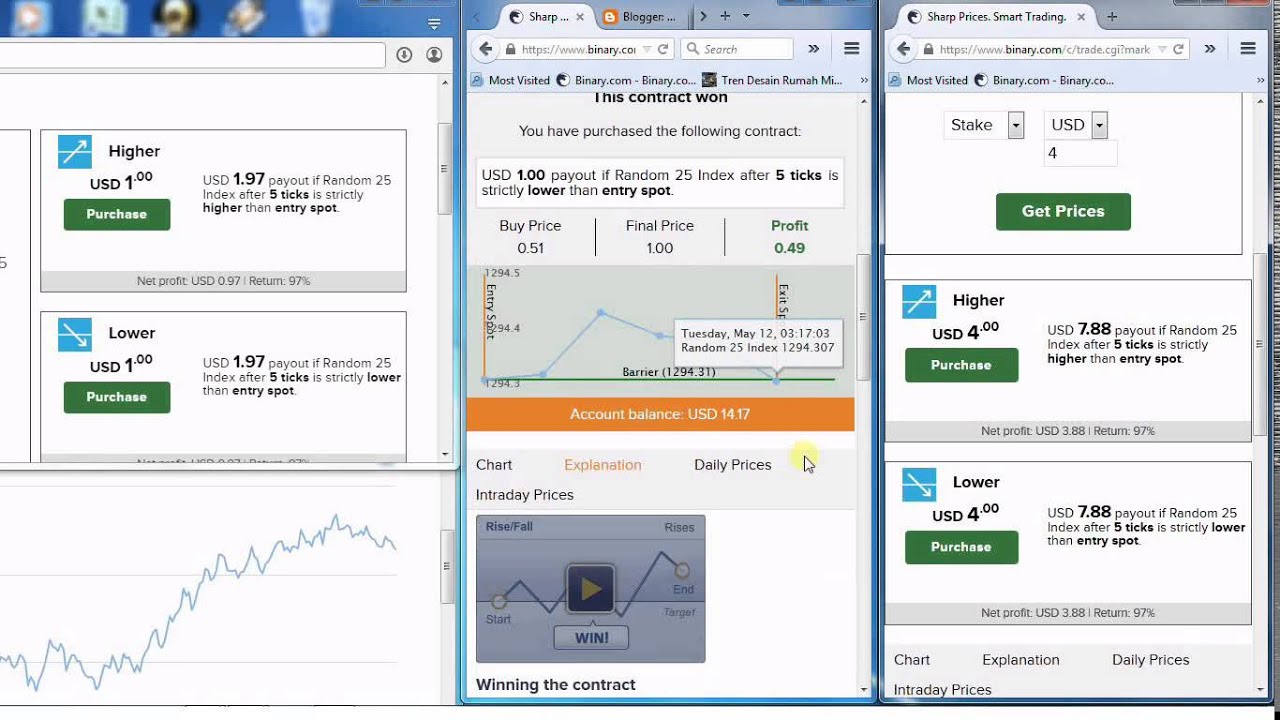Open downloads icon in left browser toolbar

[x=404, y=55]
